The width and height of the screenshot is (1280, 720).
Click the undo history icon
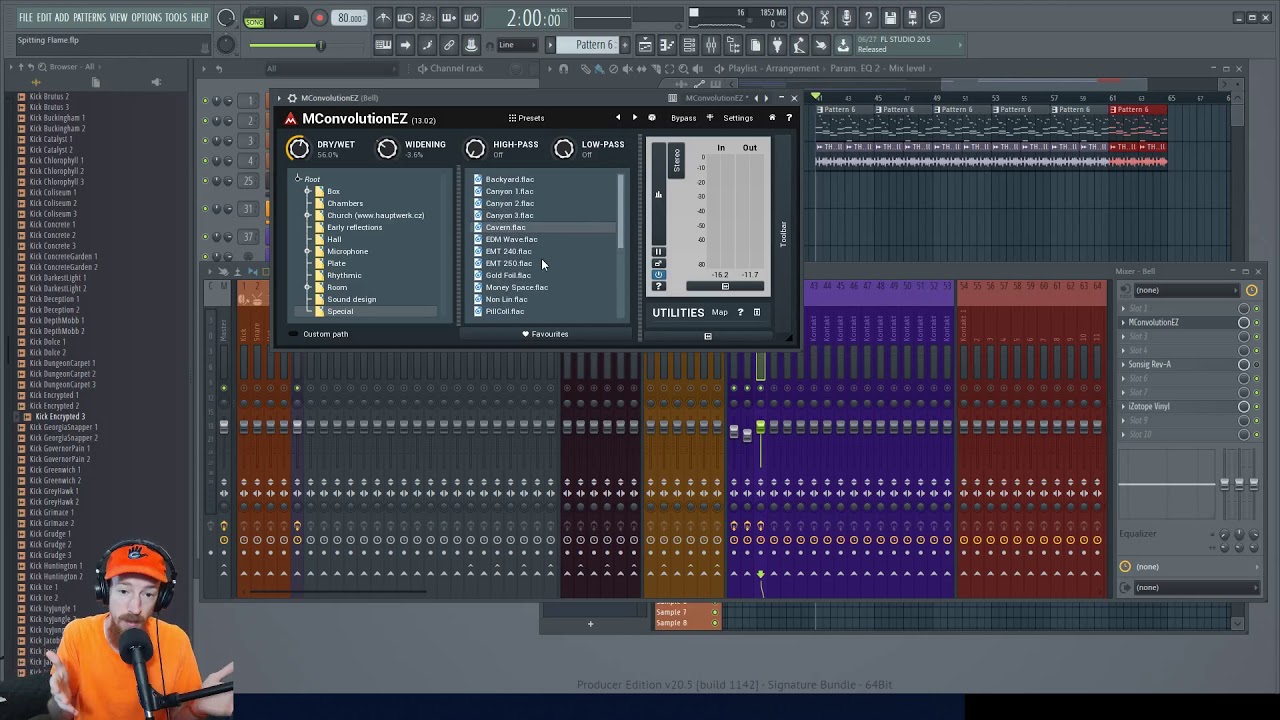(802, 18)
